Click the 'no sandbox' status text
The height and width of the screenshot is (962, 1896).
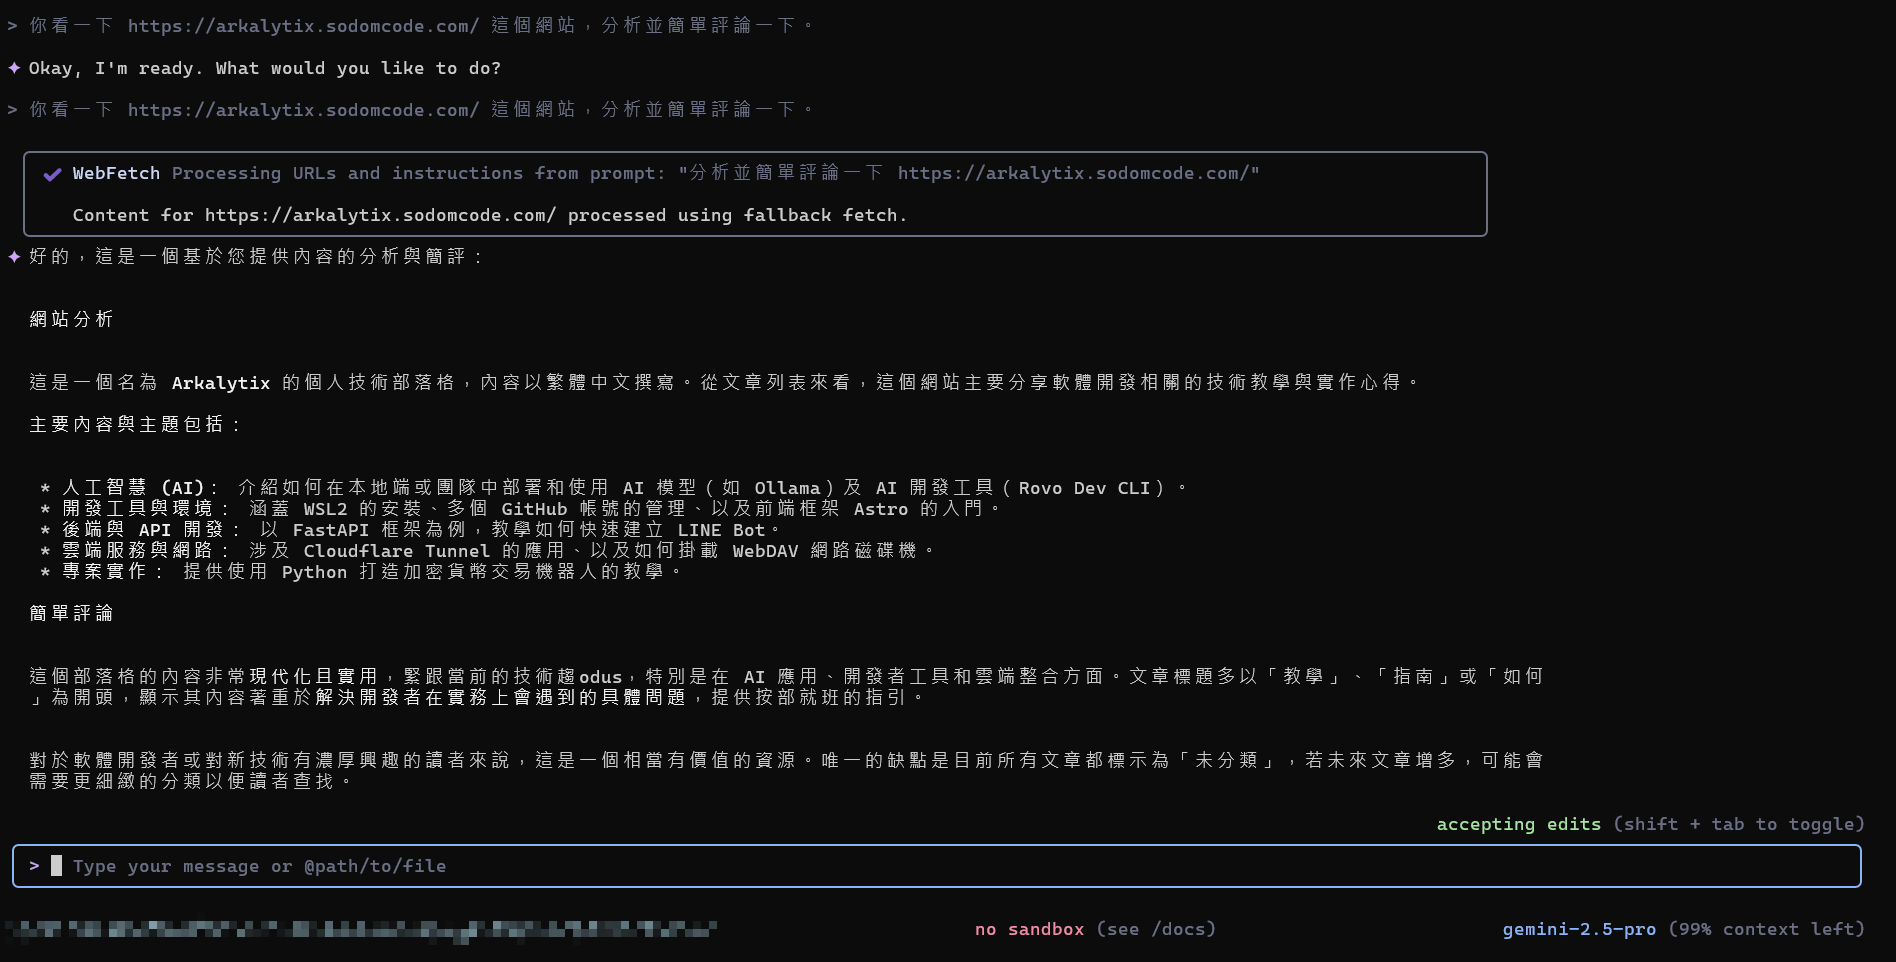(1029, 929)
